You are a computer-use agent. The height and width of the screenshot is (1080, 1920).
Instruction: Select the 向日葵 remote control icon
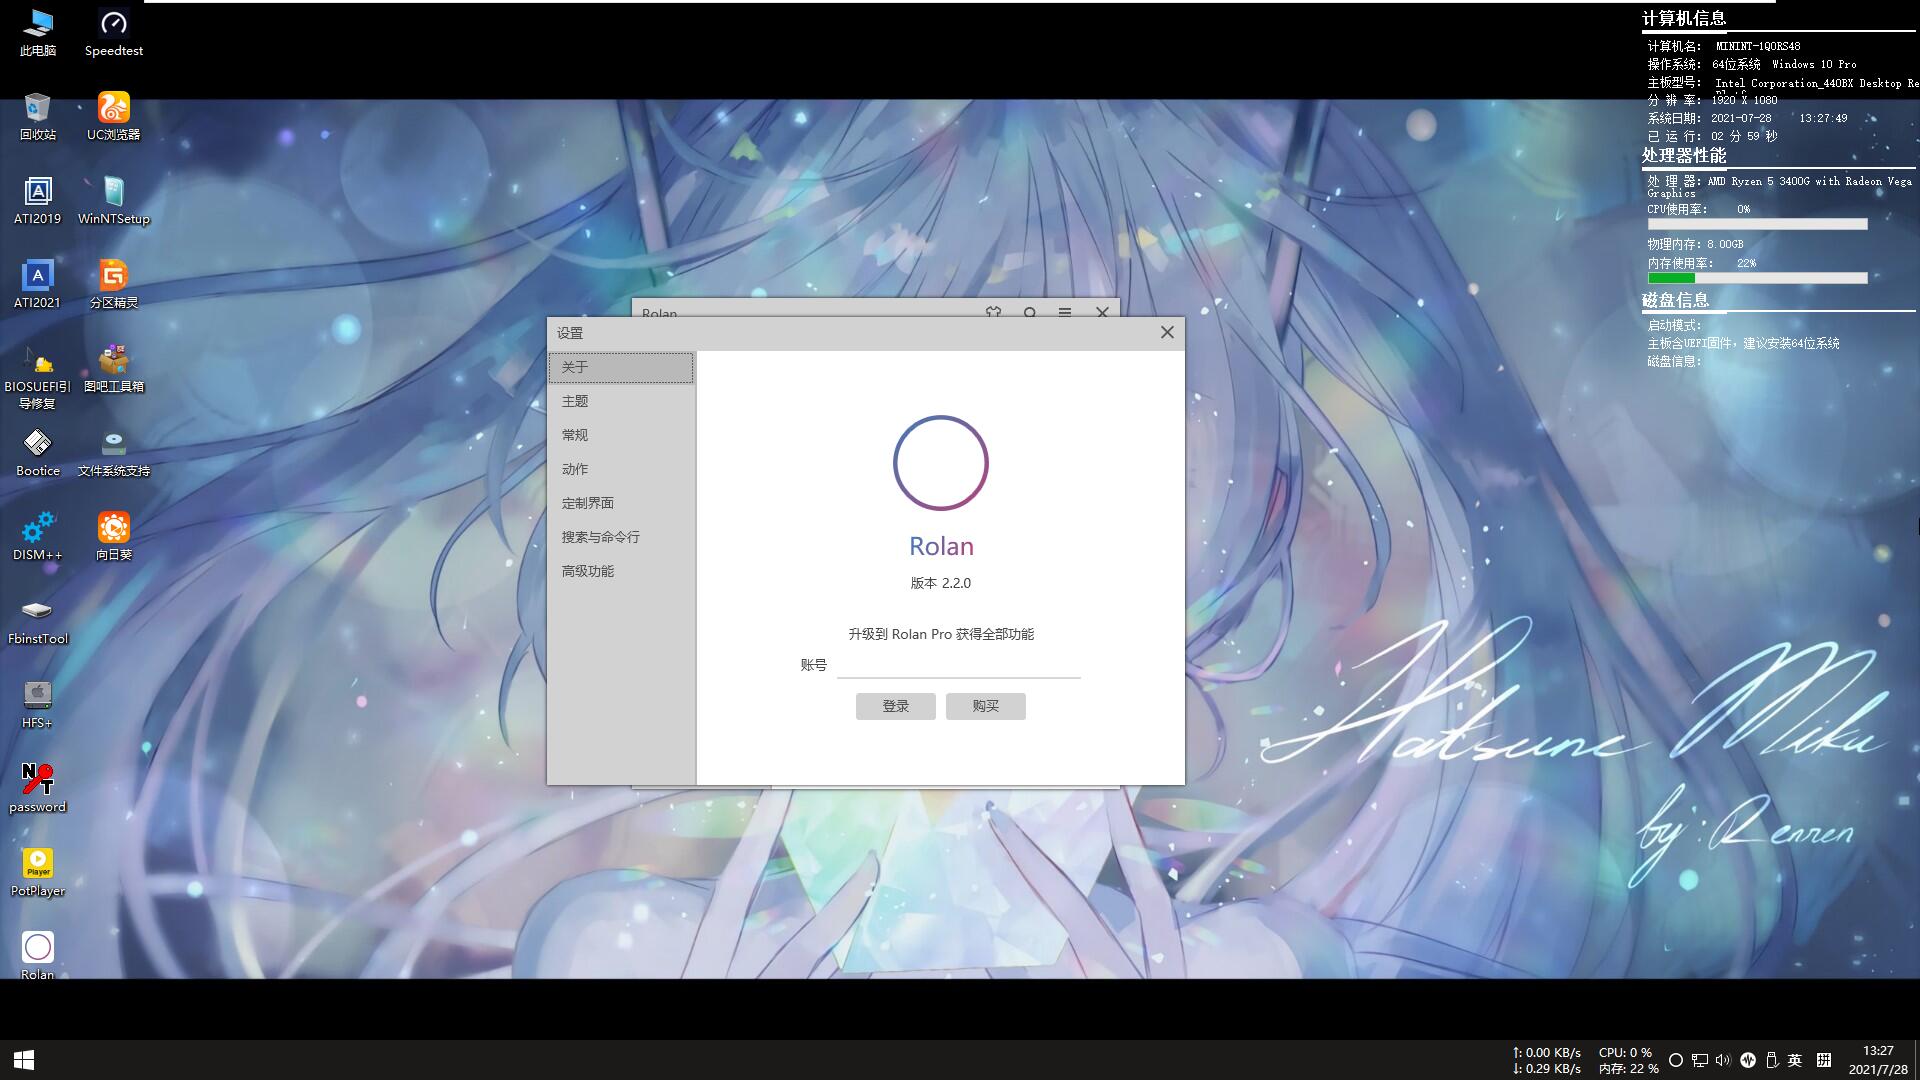114,536
